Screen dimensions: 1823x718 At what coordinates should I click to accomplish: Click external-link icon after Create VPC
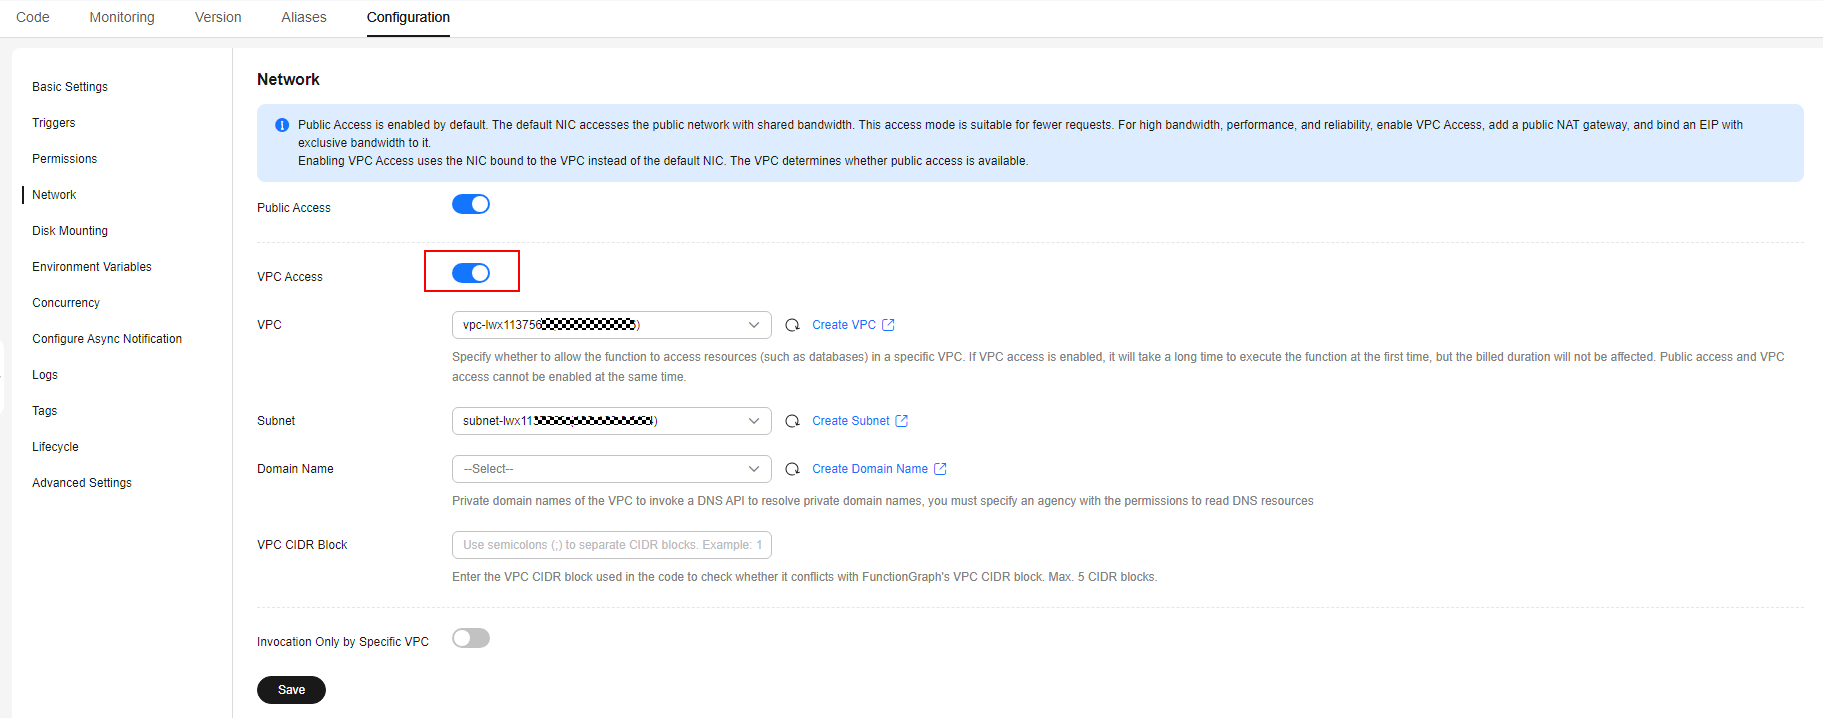tap(888, 325)
